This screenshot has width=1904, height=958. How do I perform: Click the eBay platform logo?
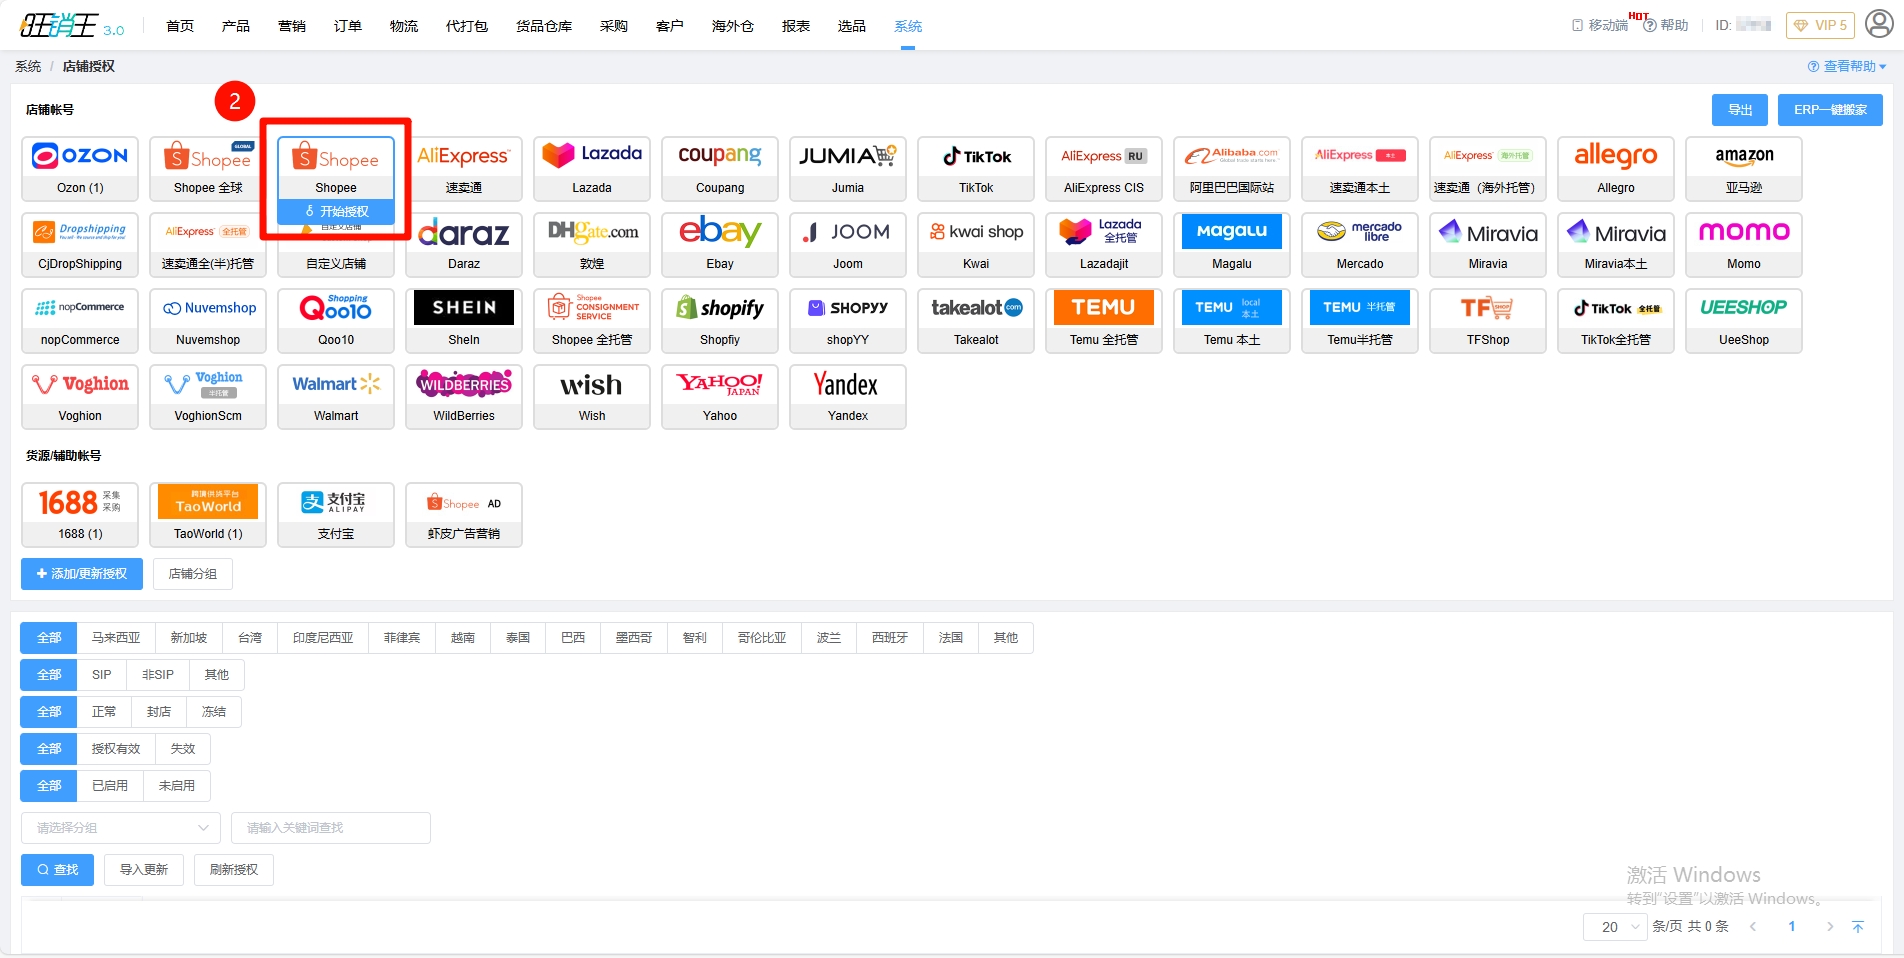point(720,244)
